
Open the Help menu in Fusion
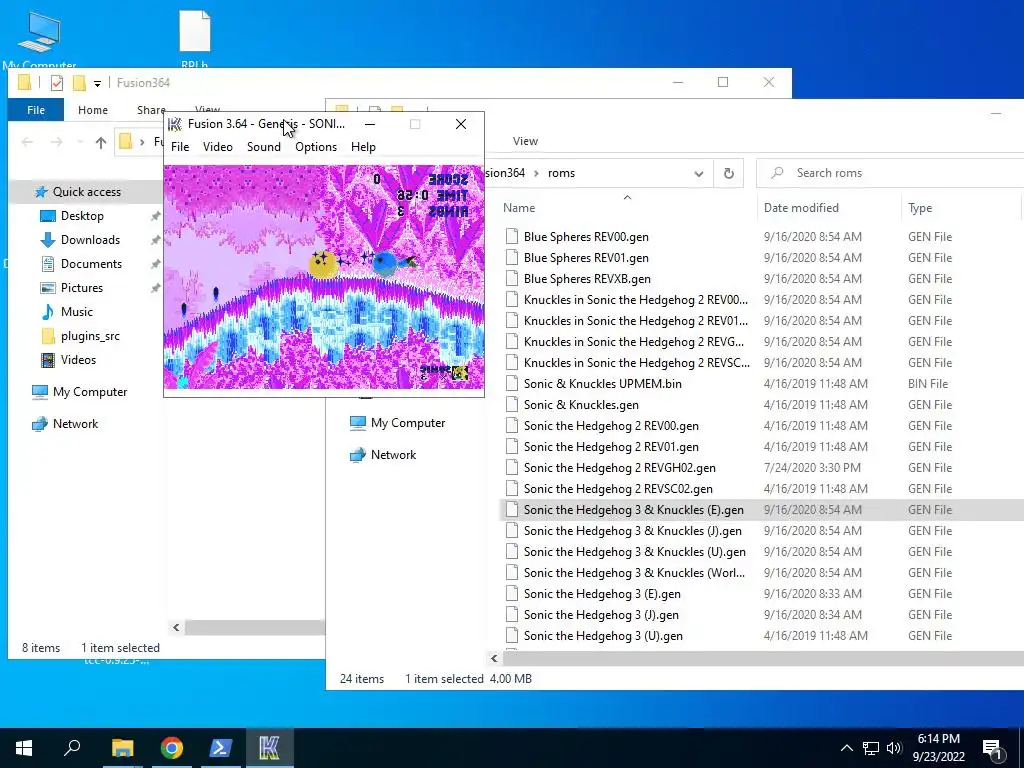click(x=363, y=147)
